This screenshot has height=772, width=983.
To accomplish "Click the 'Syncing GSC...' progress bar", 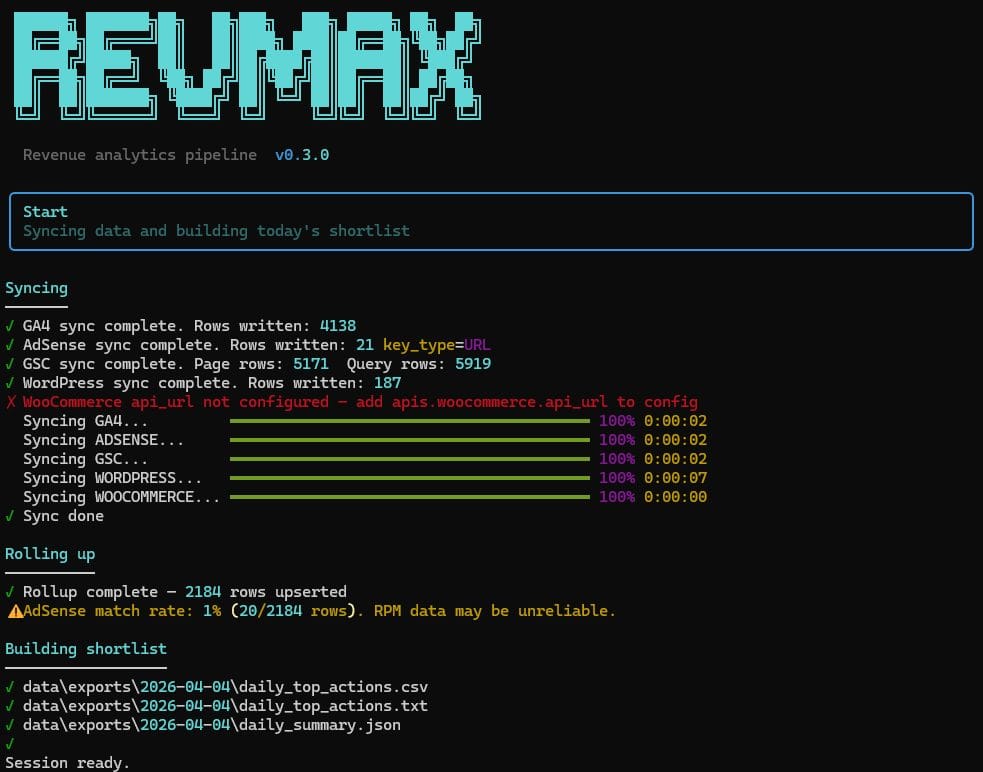I will click(x=409, y=459).
